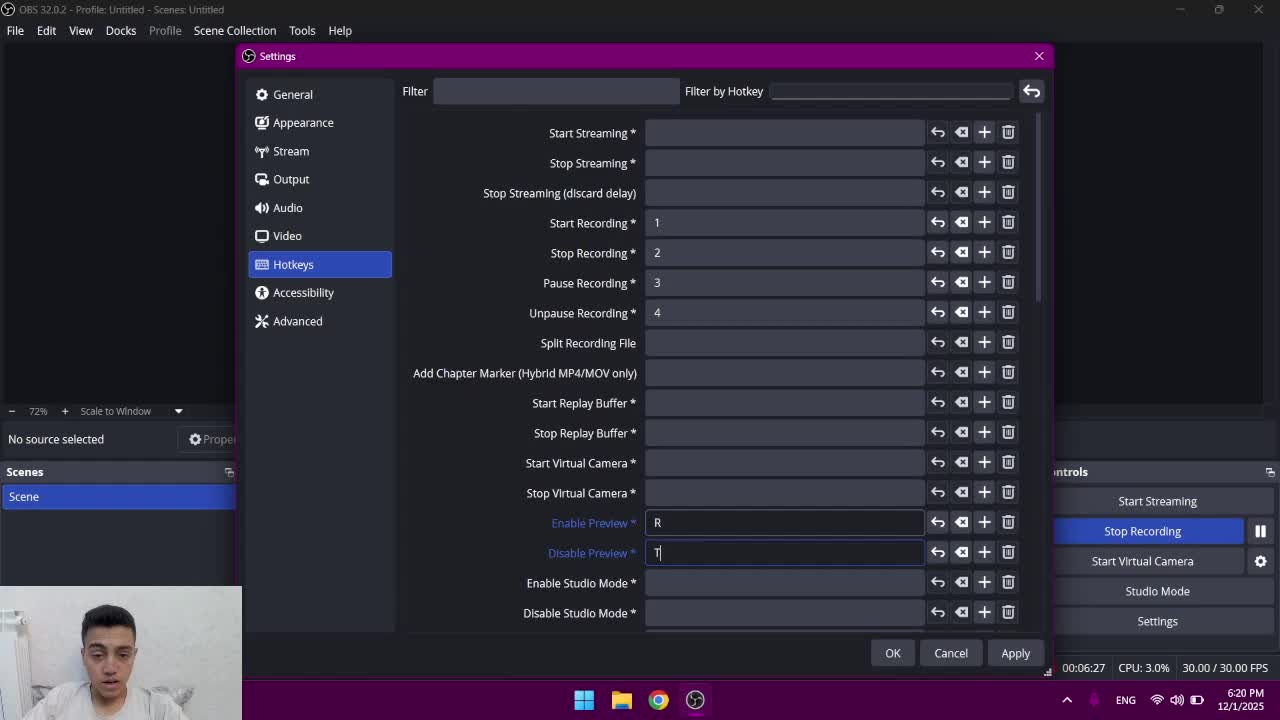Open Virtual Camera configuration gear
The image size is (1280, 720).
click(x=1261, y=561)
